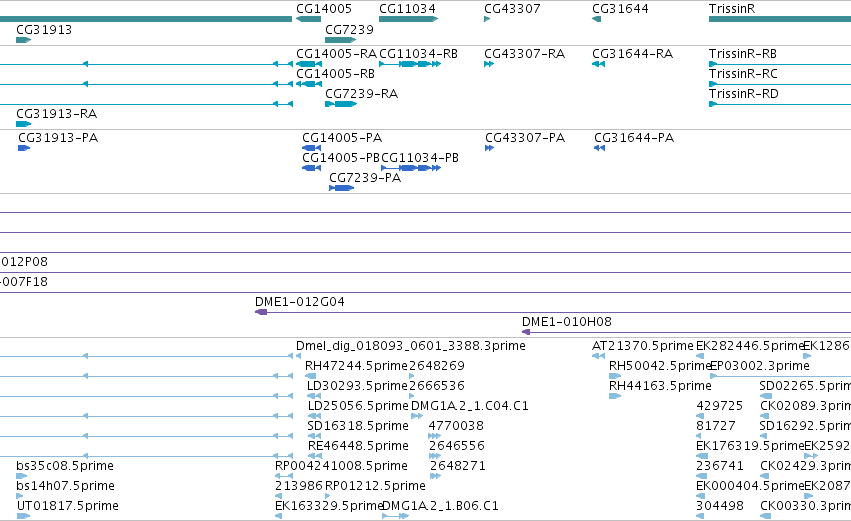Image resolution: width=851 pixels, height=521 pixels.
Task: Select the TrissinR-RD transcript label
Action: click(744, 94)
